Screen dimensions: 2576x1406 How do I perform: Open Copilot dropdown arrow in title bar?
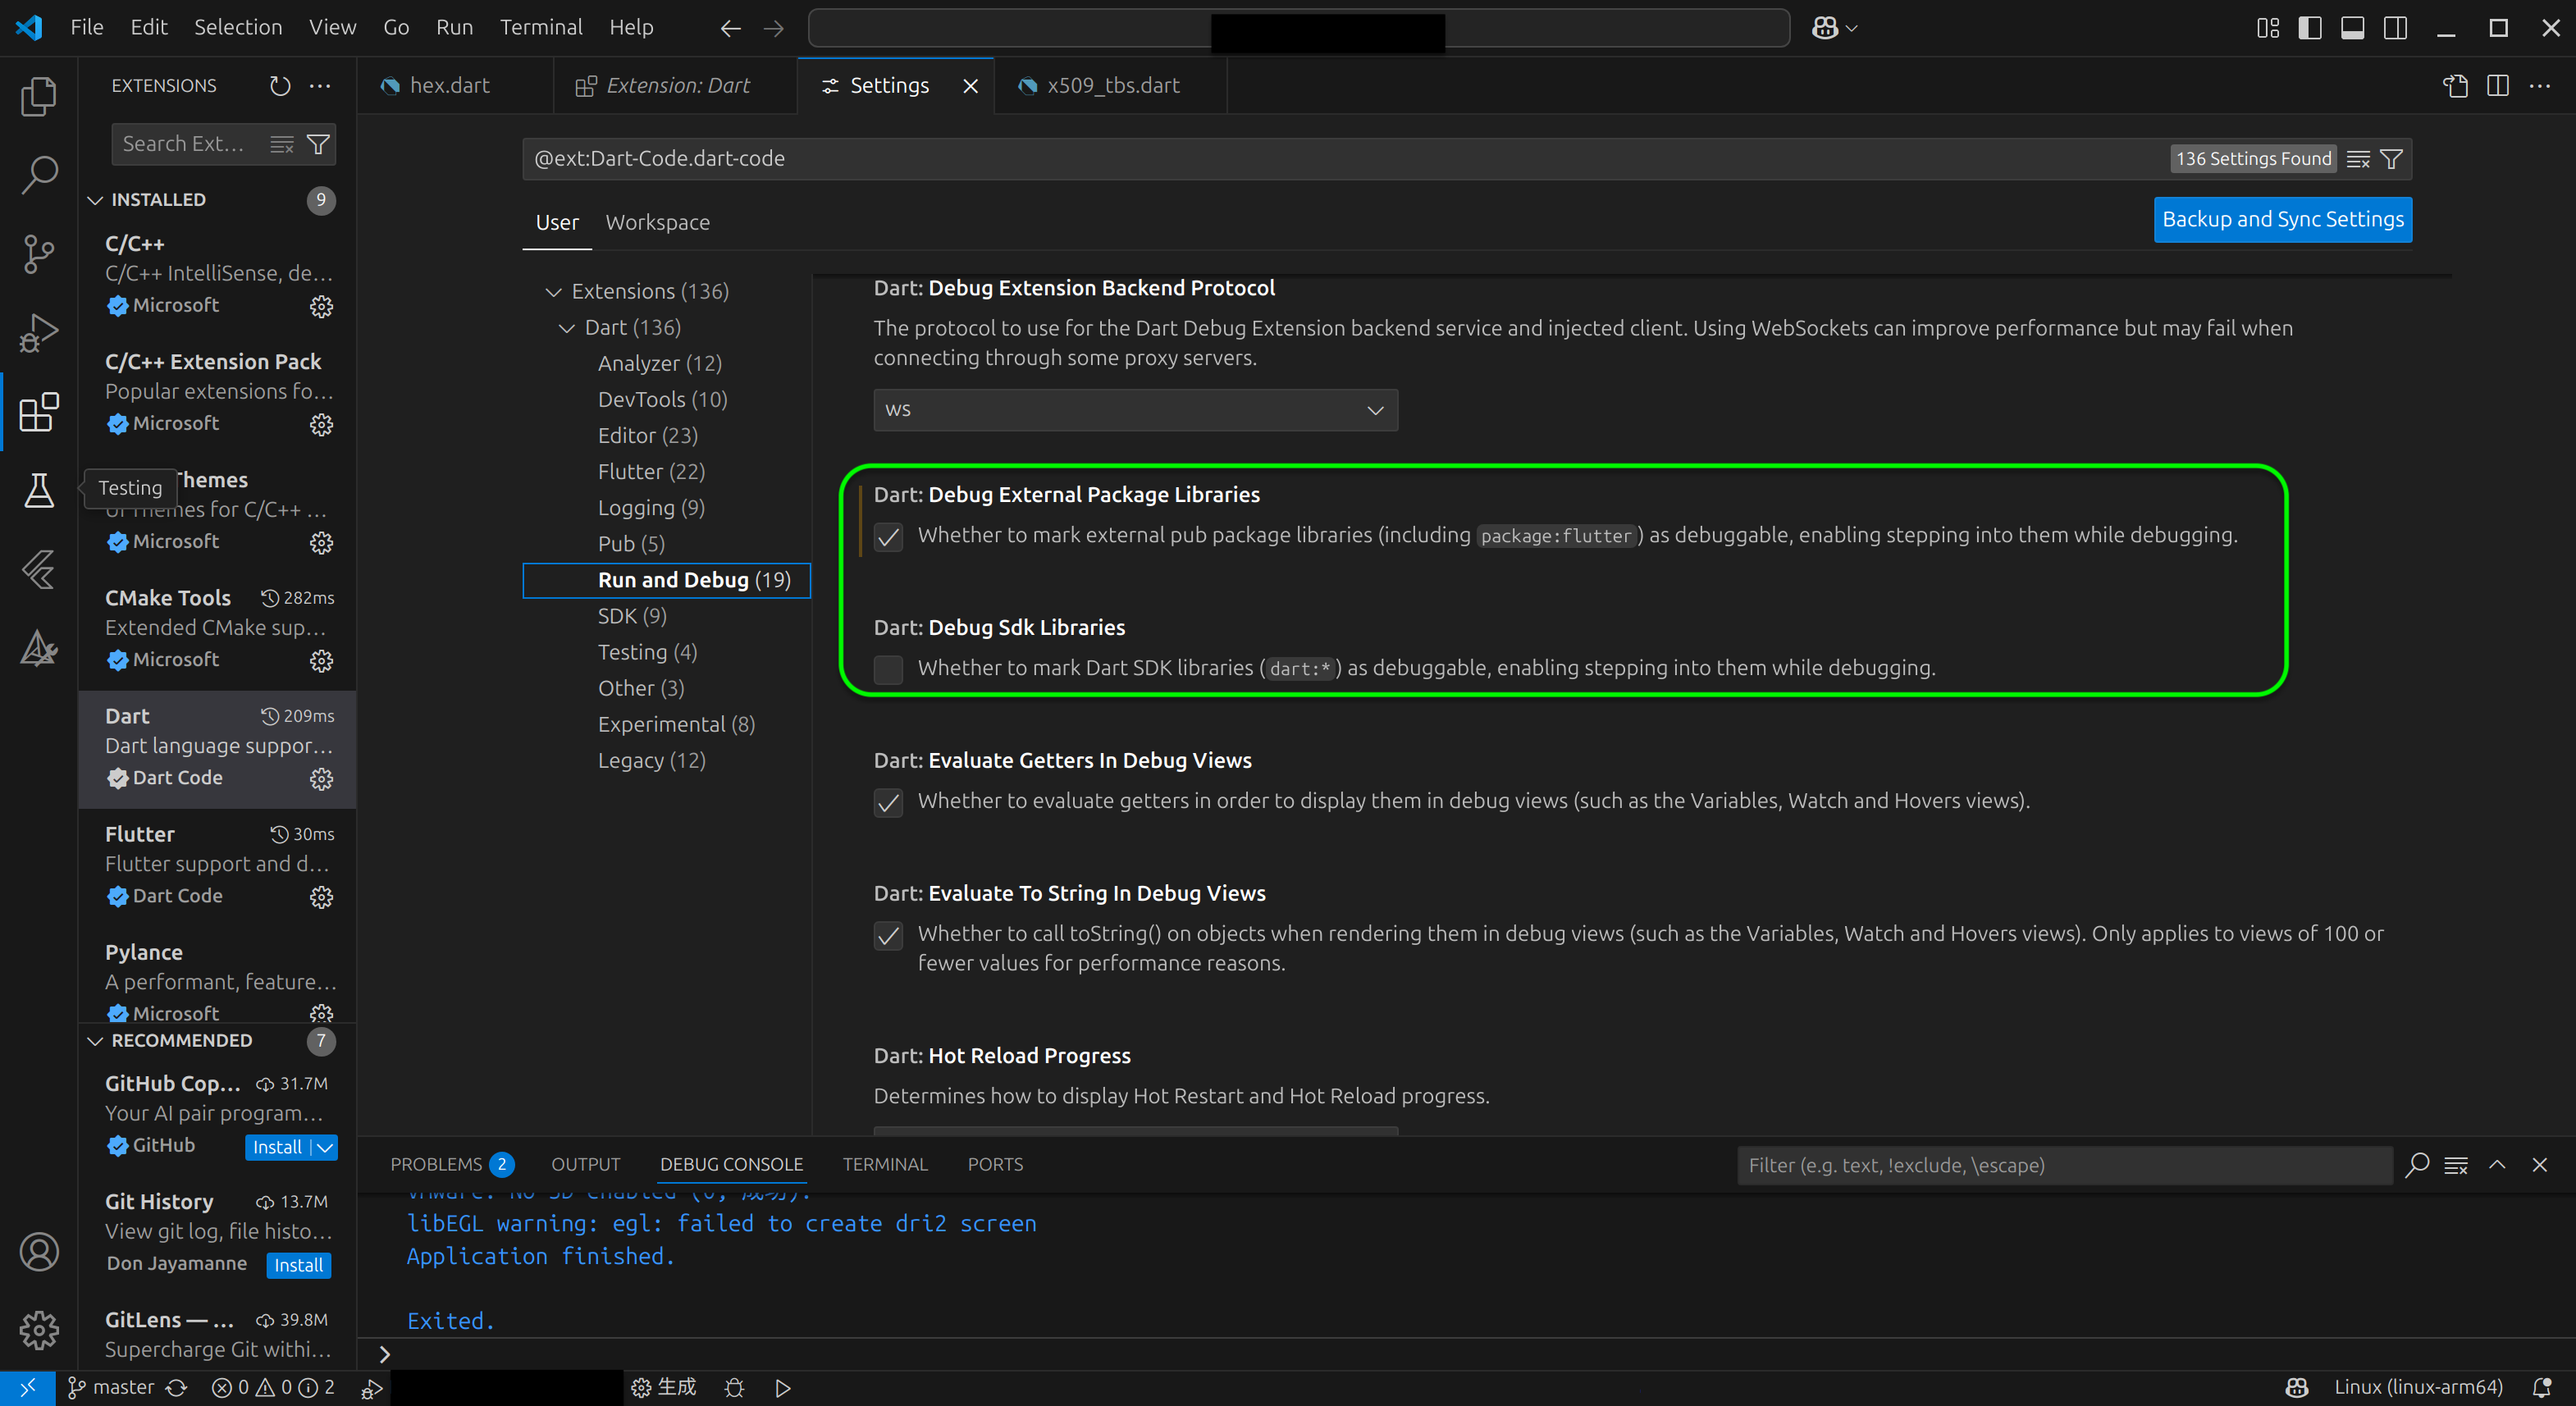pyautogui.click(x=1852, y=28)
